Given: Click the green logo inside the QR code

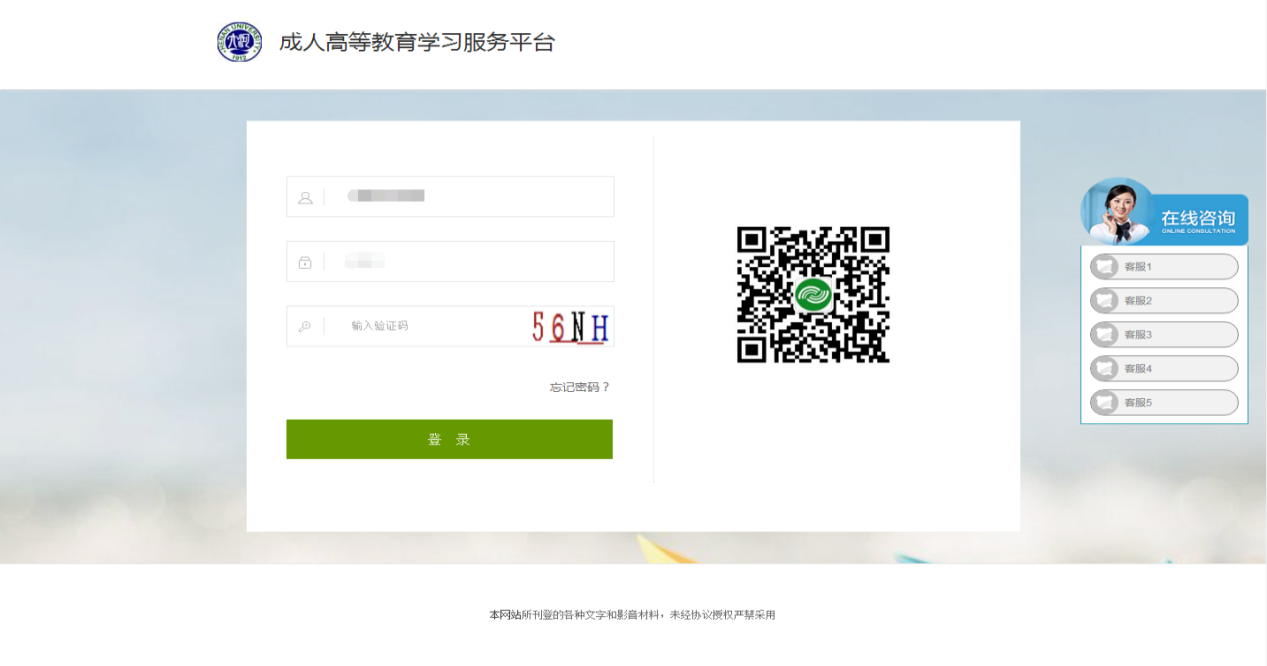Looking at the screenshot, I should (813, 295).
